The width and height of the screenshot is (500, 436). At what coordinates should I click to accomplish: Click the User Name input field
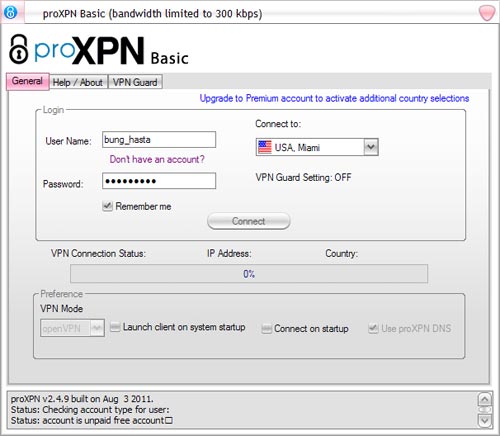coord(159,140)
